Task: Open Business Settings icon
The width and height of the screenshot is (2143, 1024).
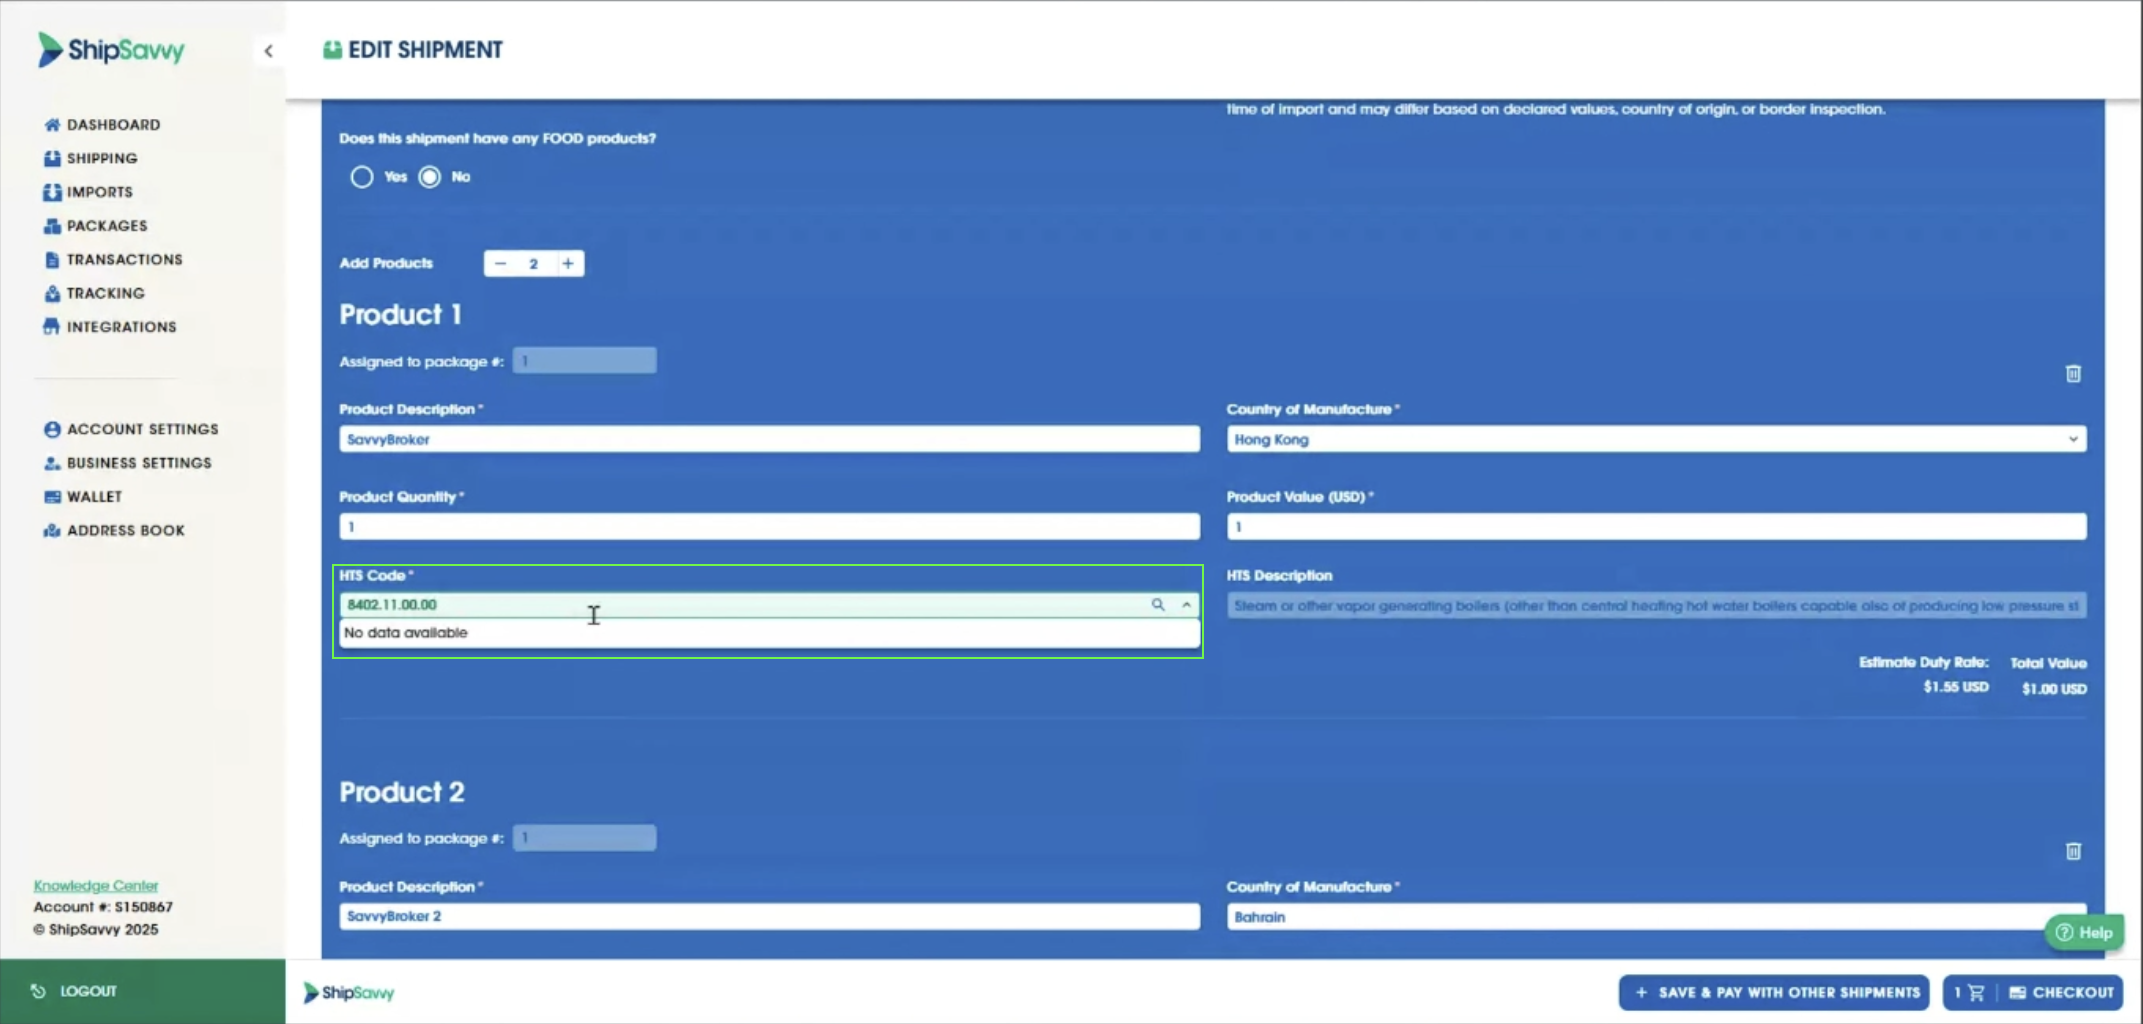Action: [52, 463]
